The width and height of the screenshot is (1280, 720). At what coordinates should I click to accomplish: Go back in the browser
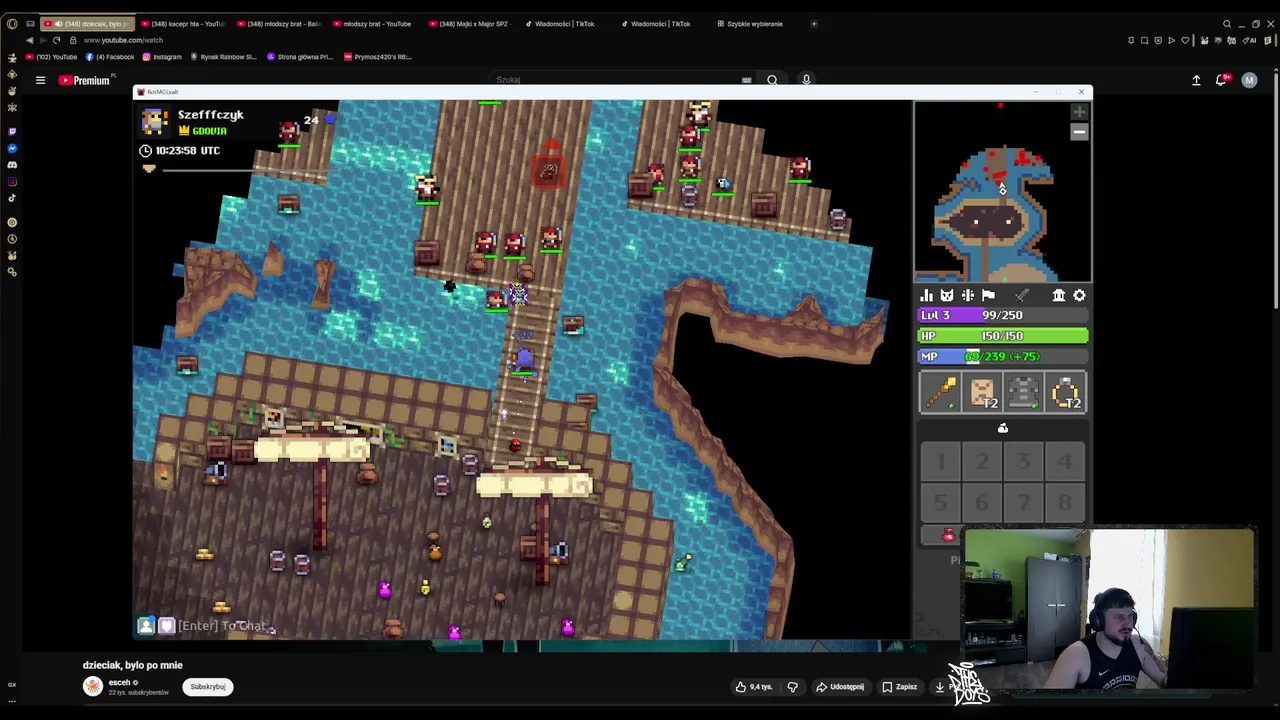[29, 40]
